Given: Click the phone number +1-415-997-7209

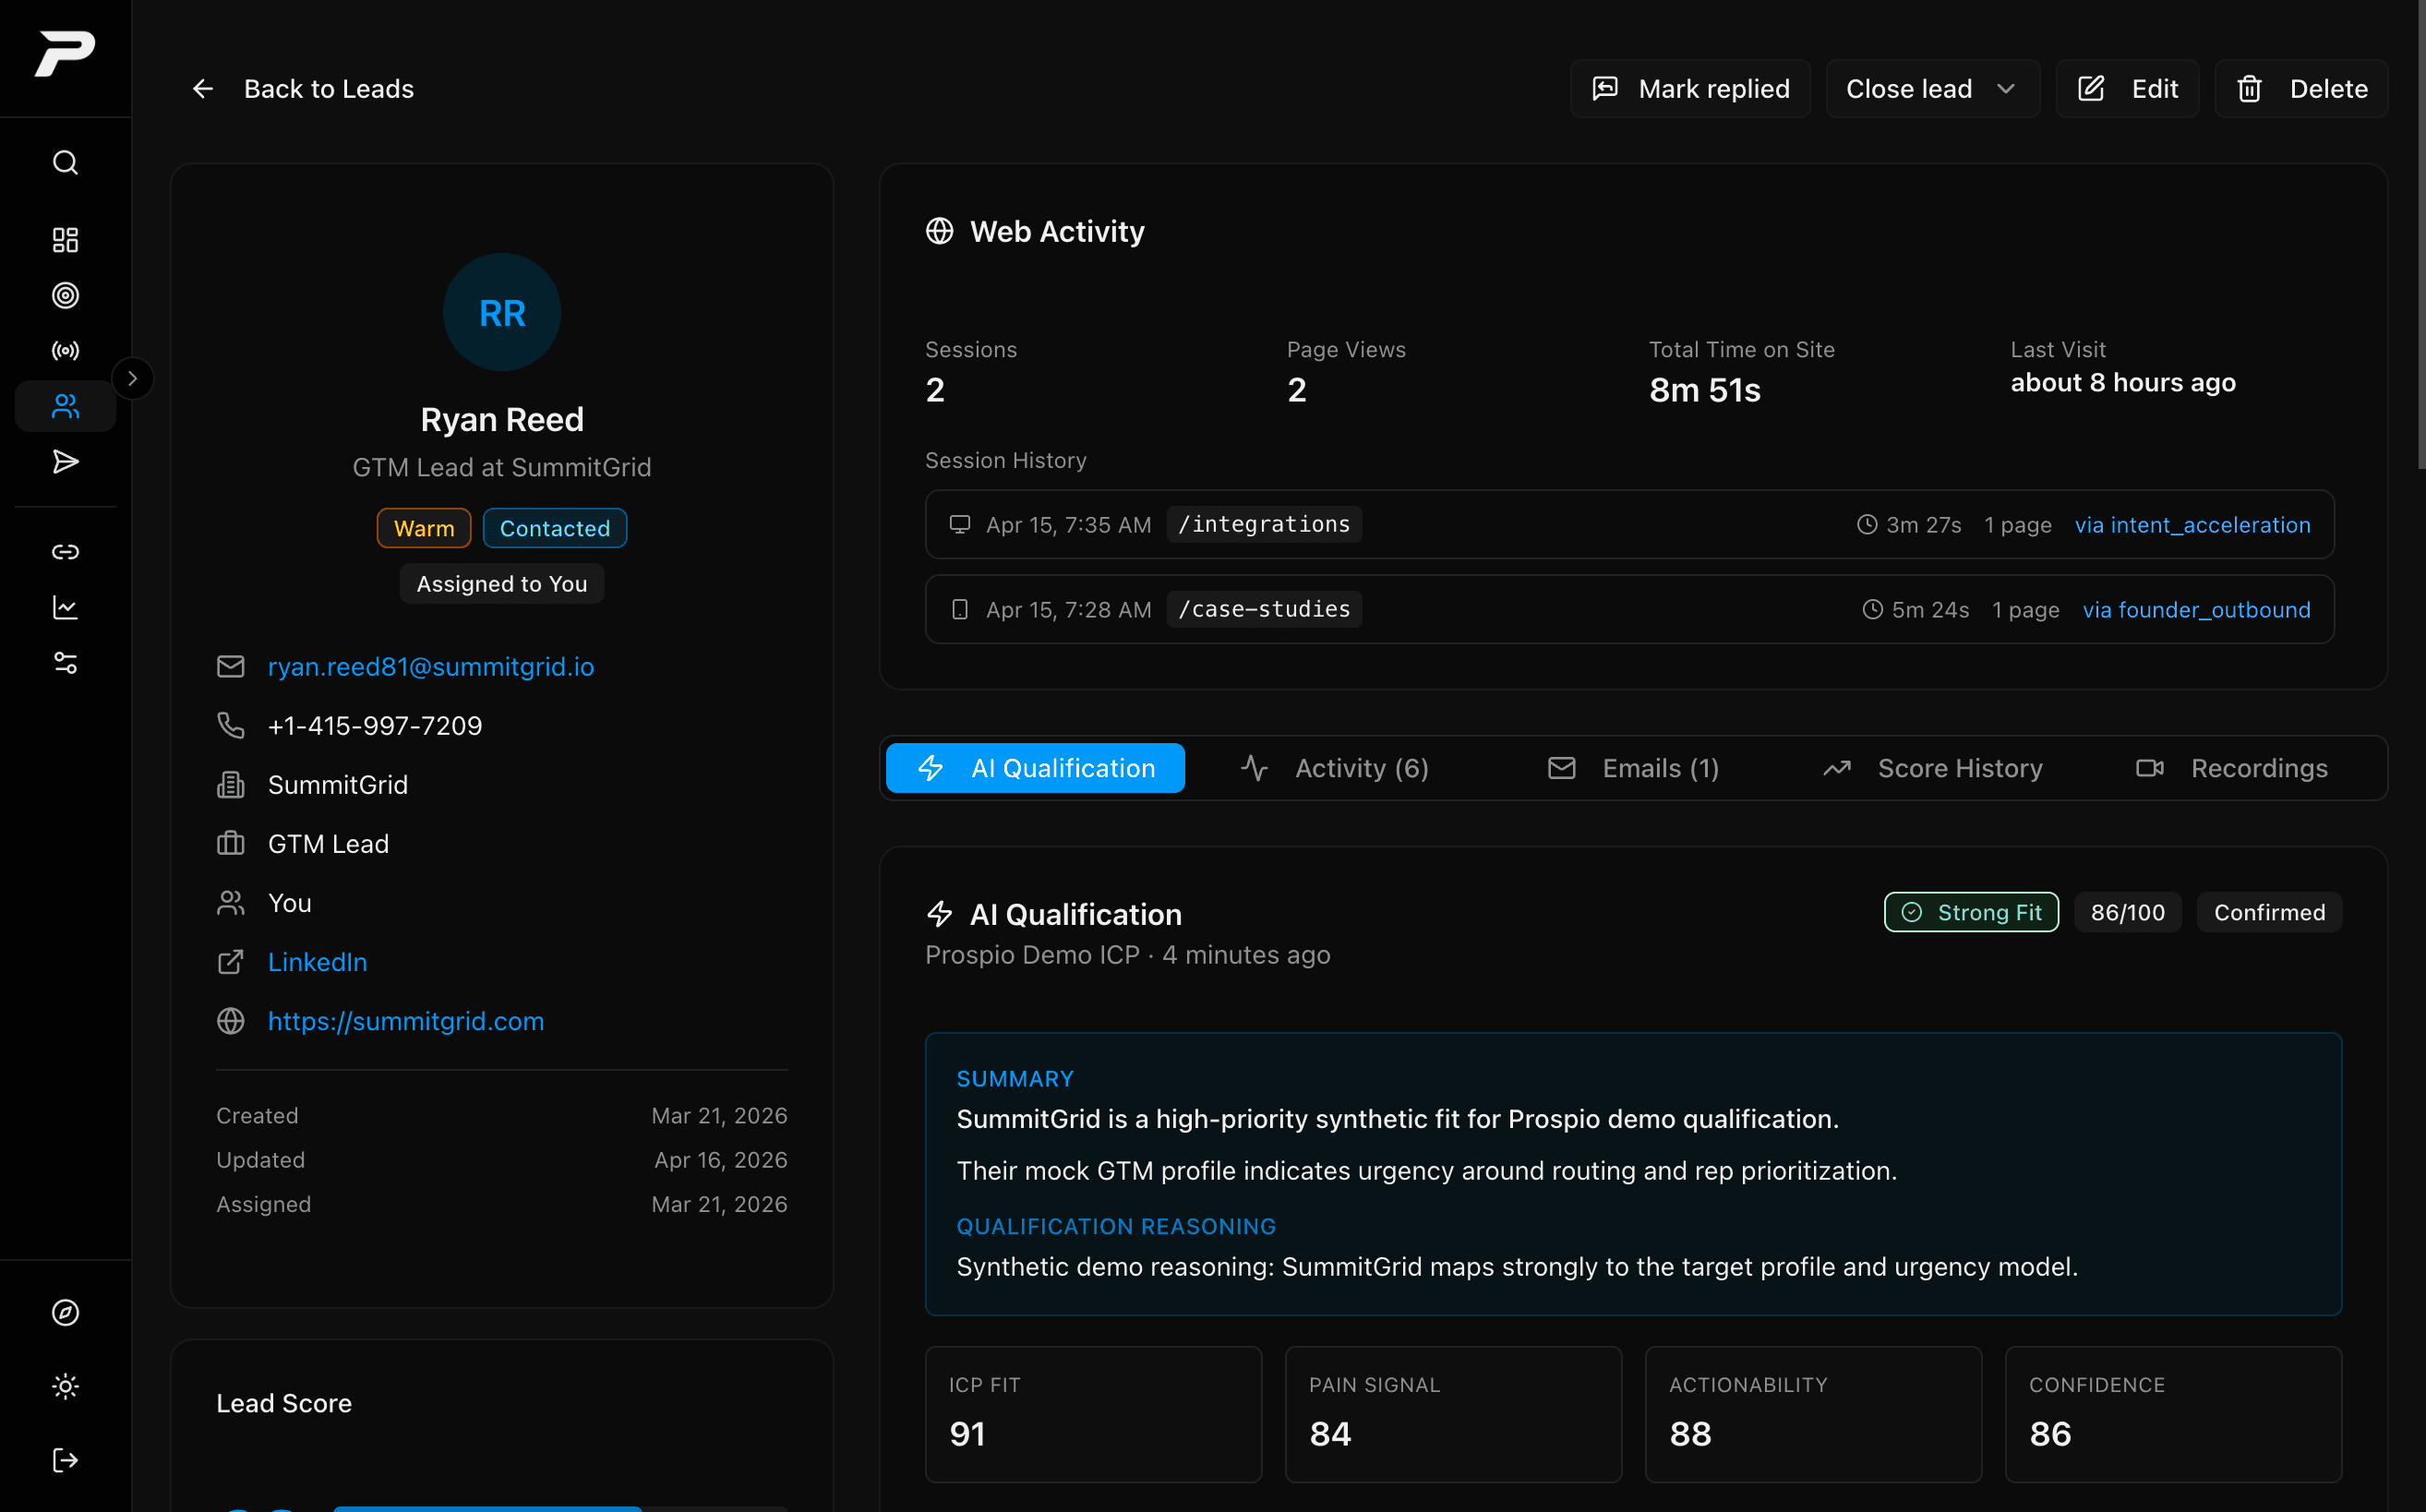Looking at the screenshot, I should coord(375,725).
